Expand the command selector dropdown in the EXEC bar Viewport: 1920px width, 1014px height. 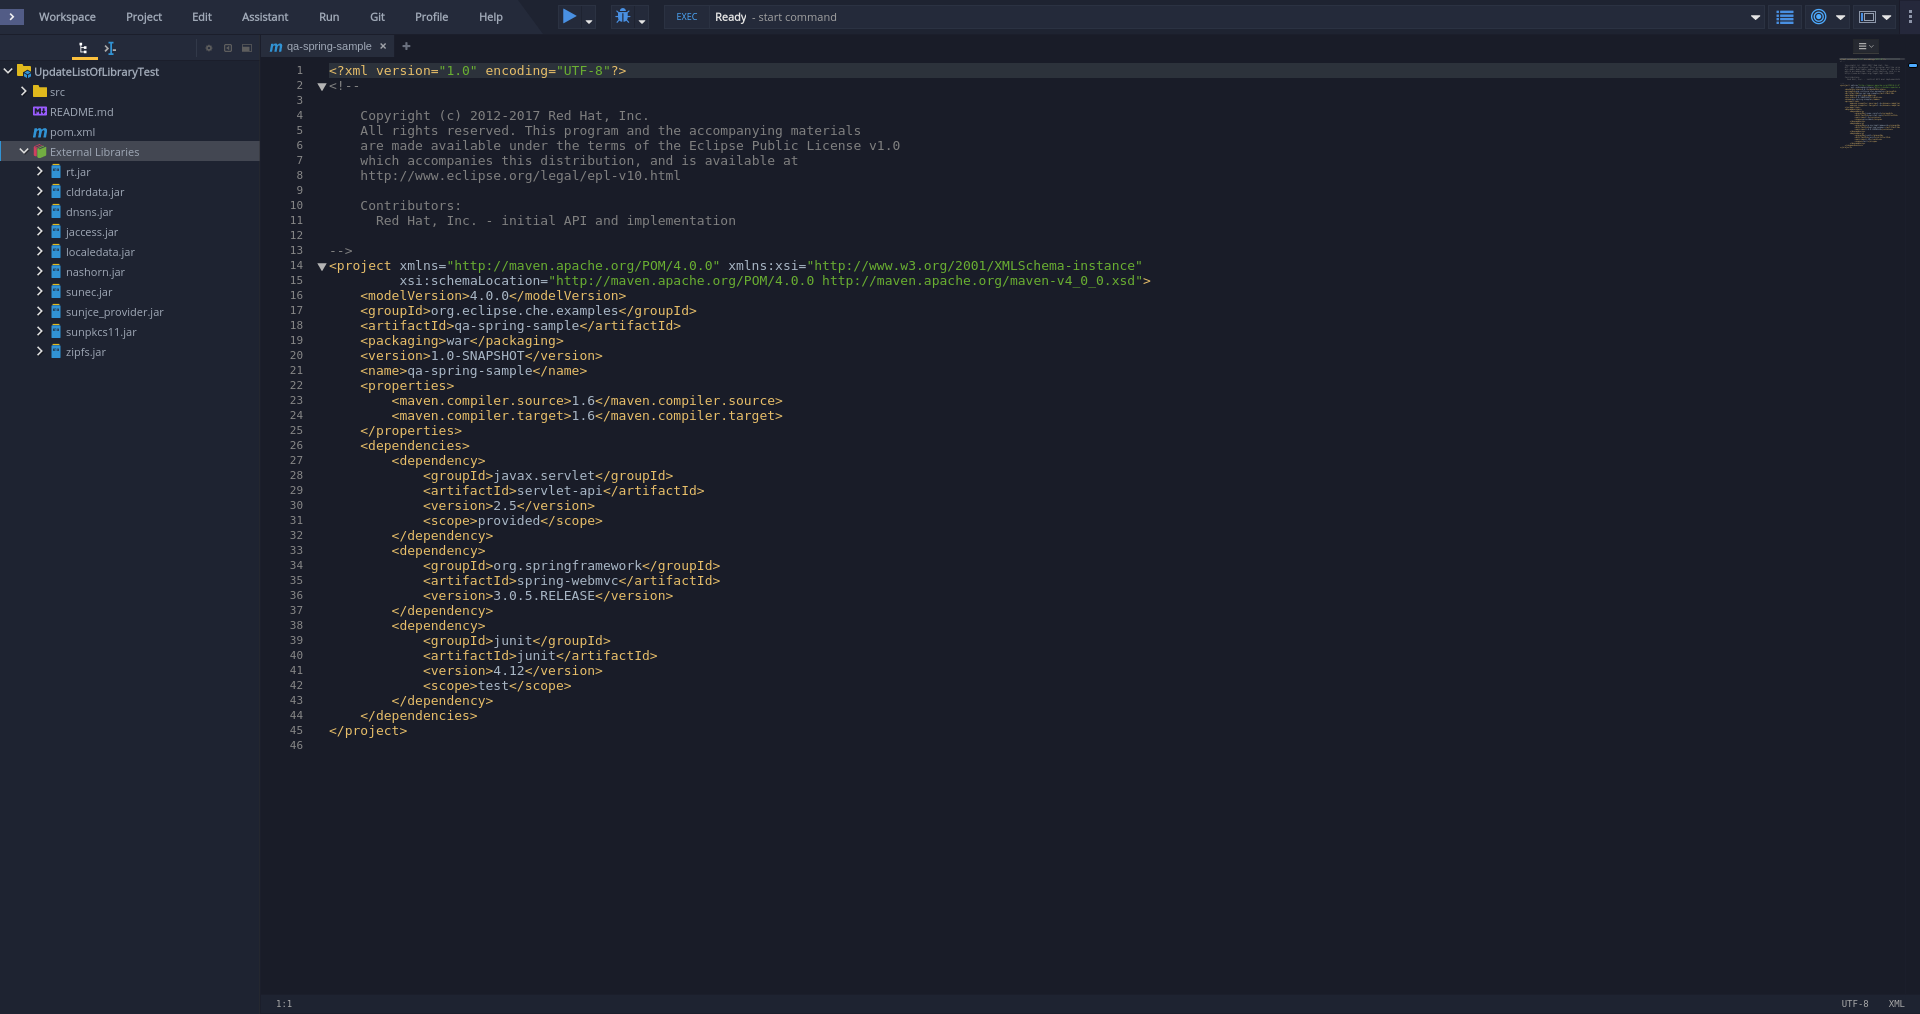click(x=1755, y=17)
